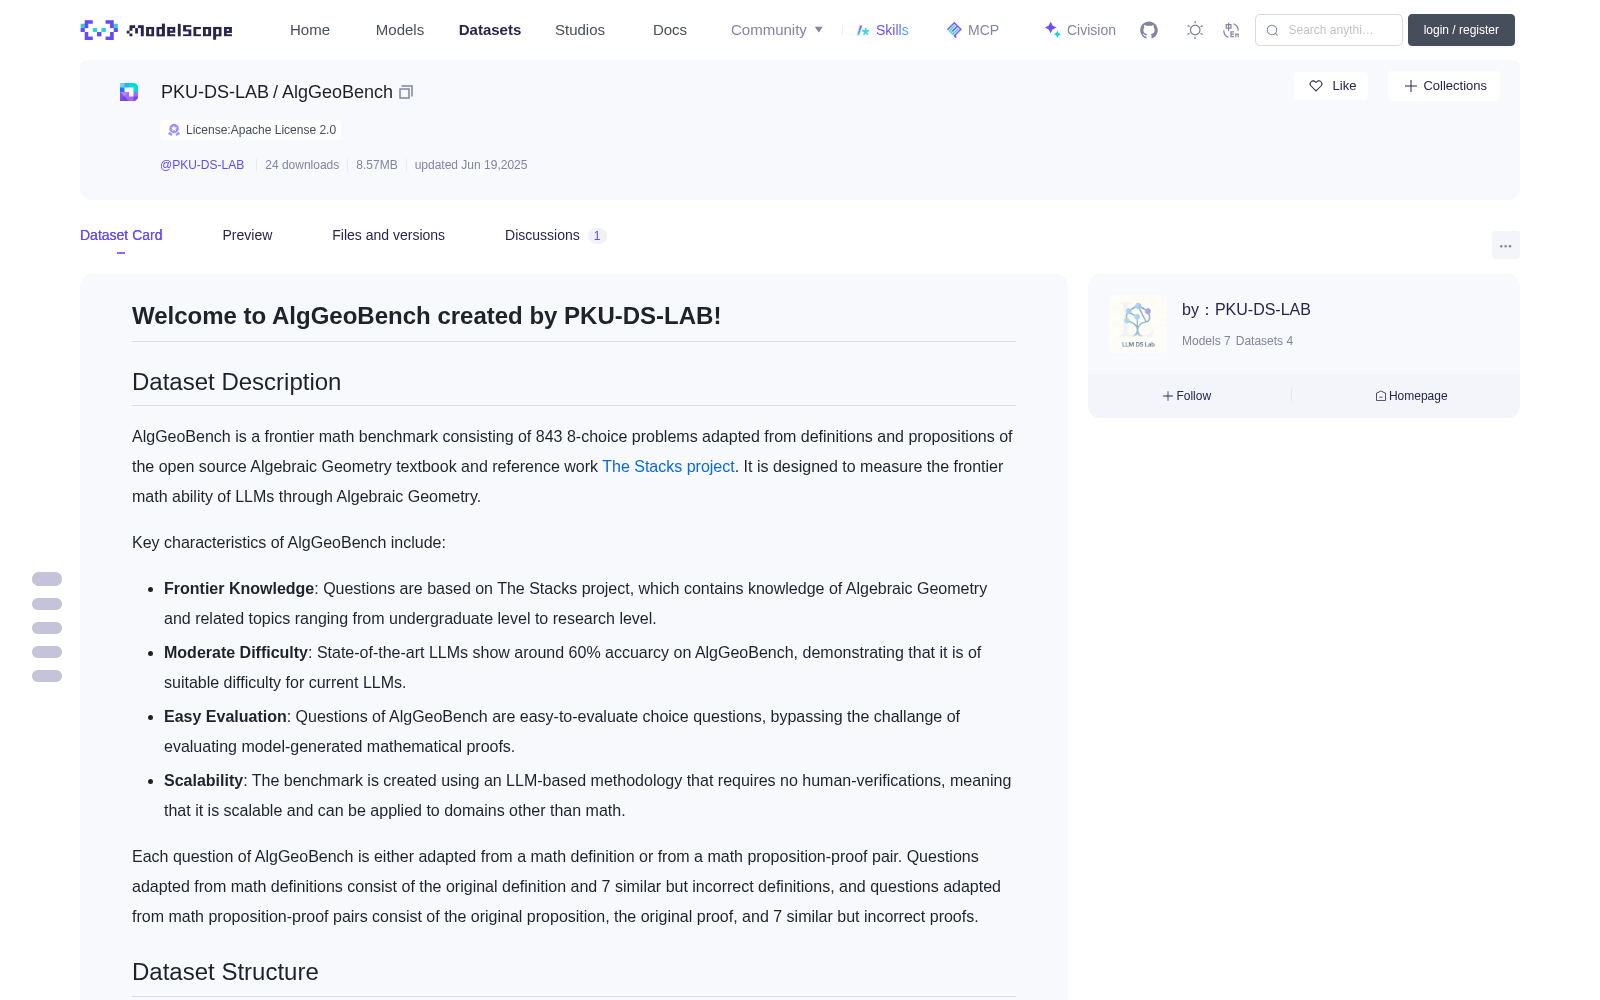Open the GitHub icon link
The image size is (1600, 1000).
pos(1149,30)
